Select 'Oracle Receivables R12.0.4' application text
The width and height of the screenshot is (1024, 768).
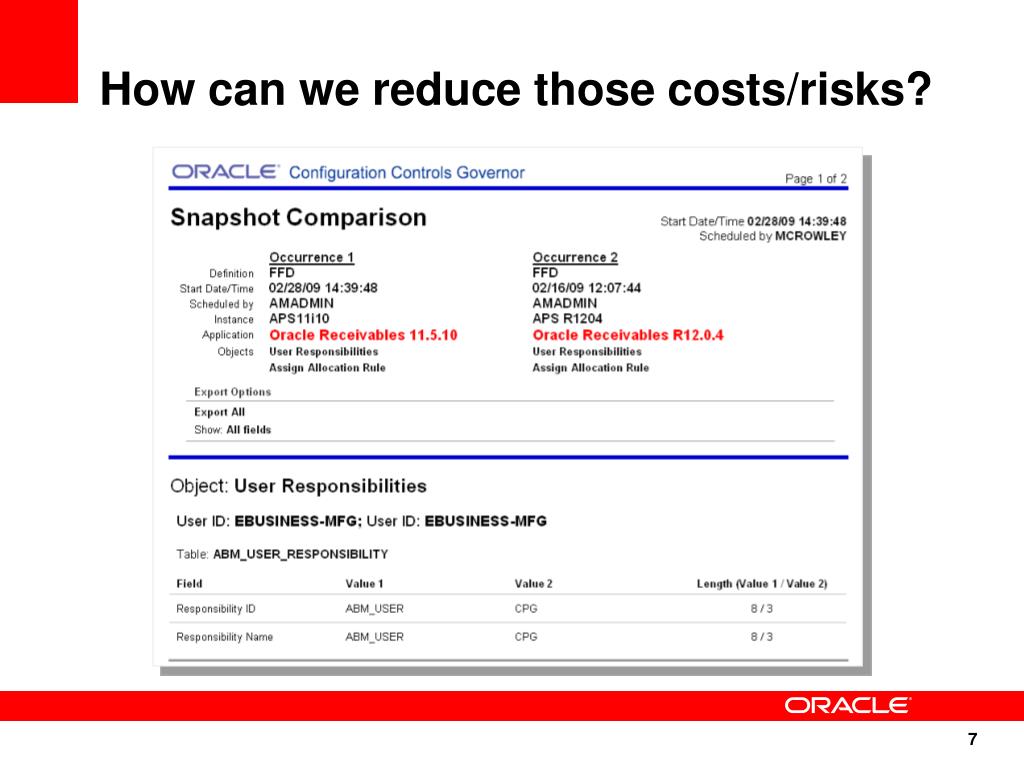[628, 335]
